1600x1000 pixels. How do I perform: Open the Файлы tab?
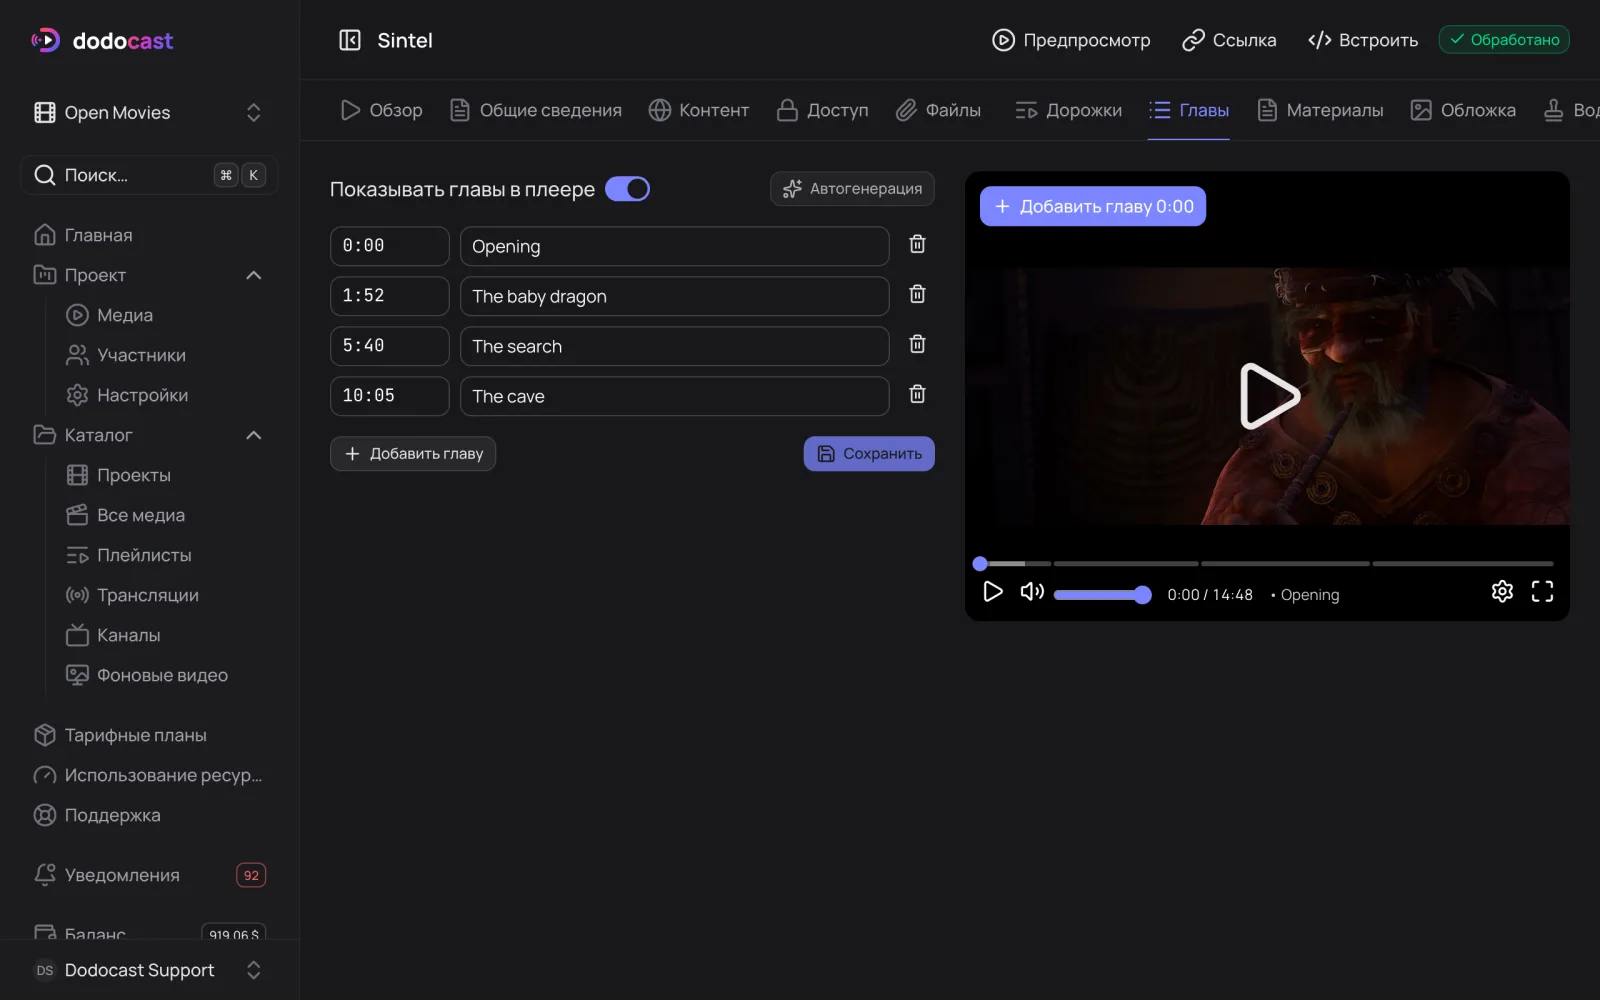[938, 110]
